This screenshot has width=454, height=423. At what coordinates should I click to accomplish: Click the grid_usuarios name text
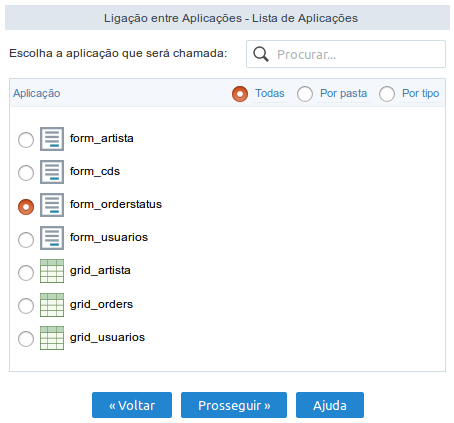pyautogui.click(x=107, y=337)
